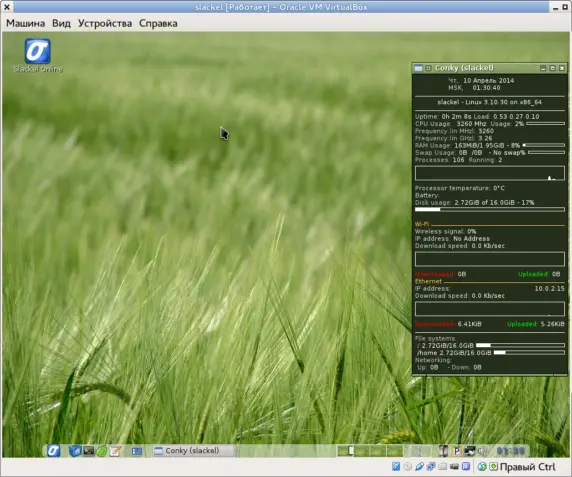Click the panel clock showing 01:30
Screen dimensions: 572x477
(x=510, y=451)
